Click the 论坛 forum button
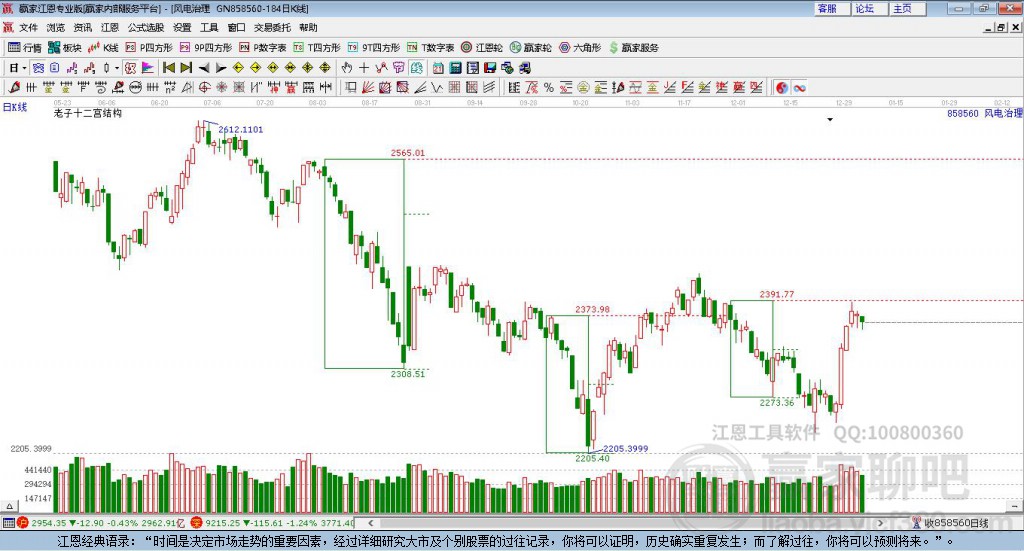Image resolution: width=1024 pixels, height=551 pixels. coord(869,8)
